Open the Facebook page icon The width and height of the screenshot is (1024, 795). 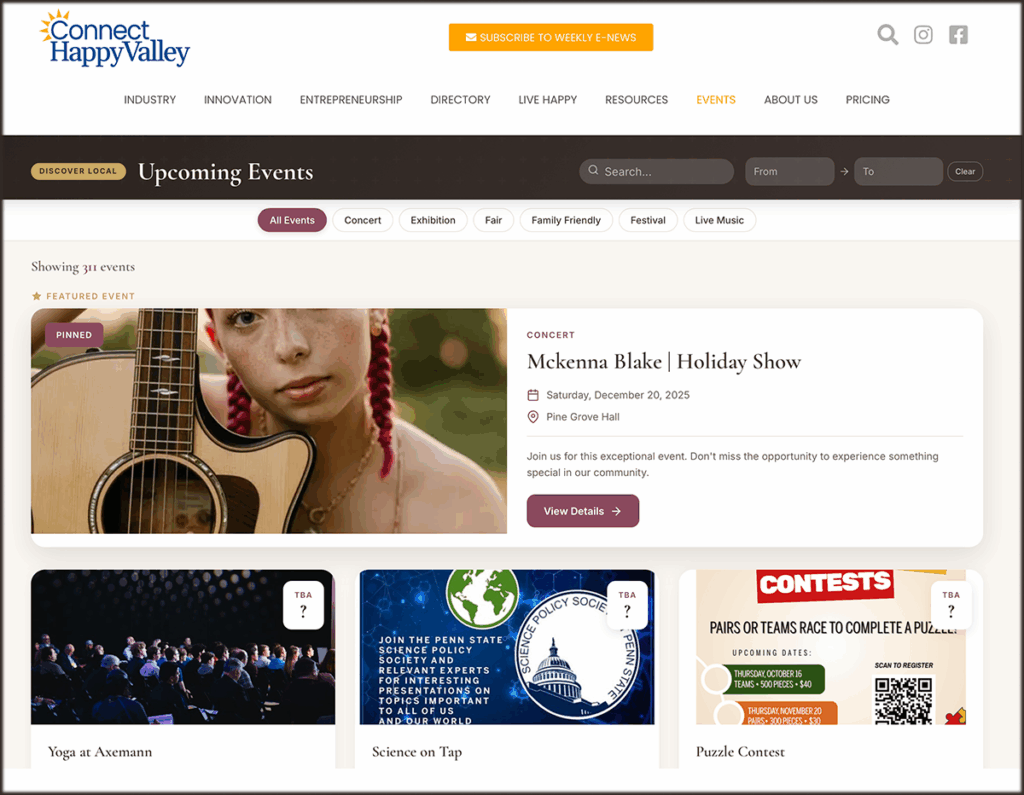[958, 35]
